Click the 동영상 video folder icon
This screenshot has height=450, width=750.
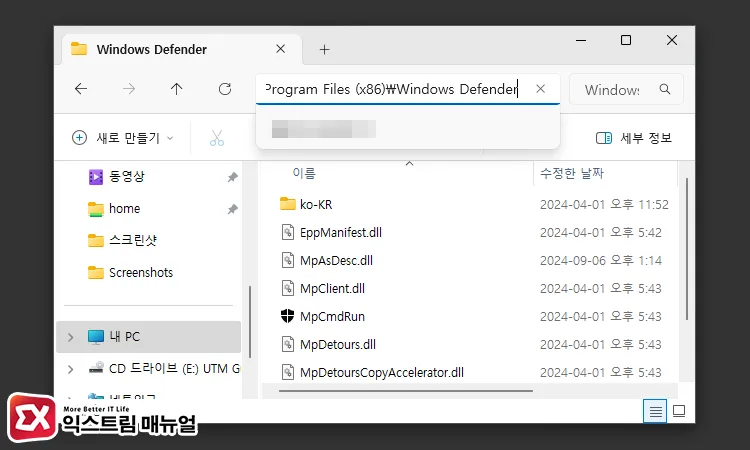point(96,177)
